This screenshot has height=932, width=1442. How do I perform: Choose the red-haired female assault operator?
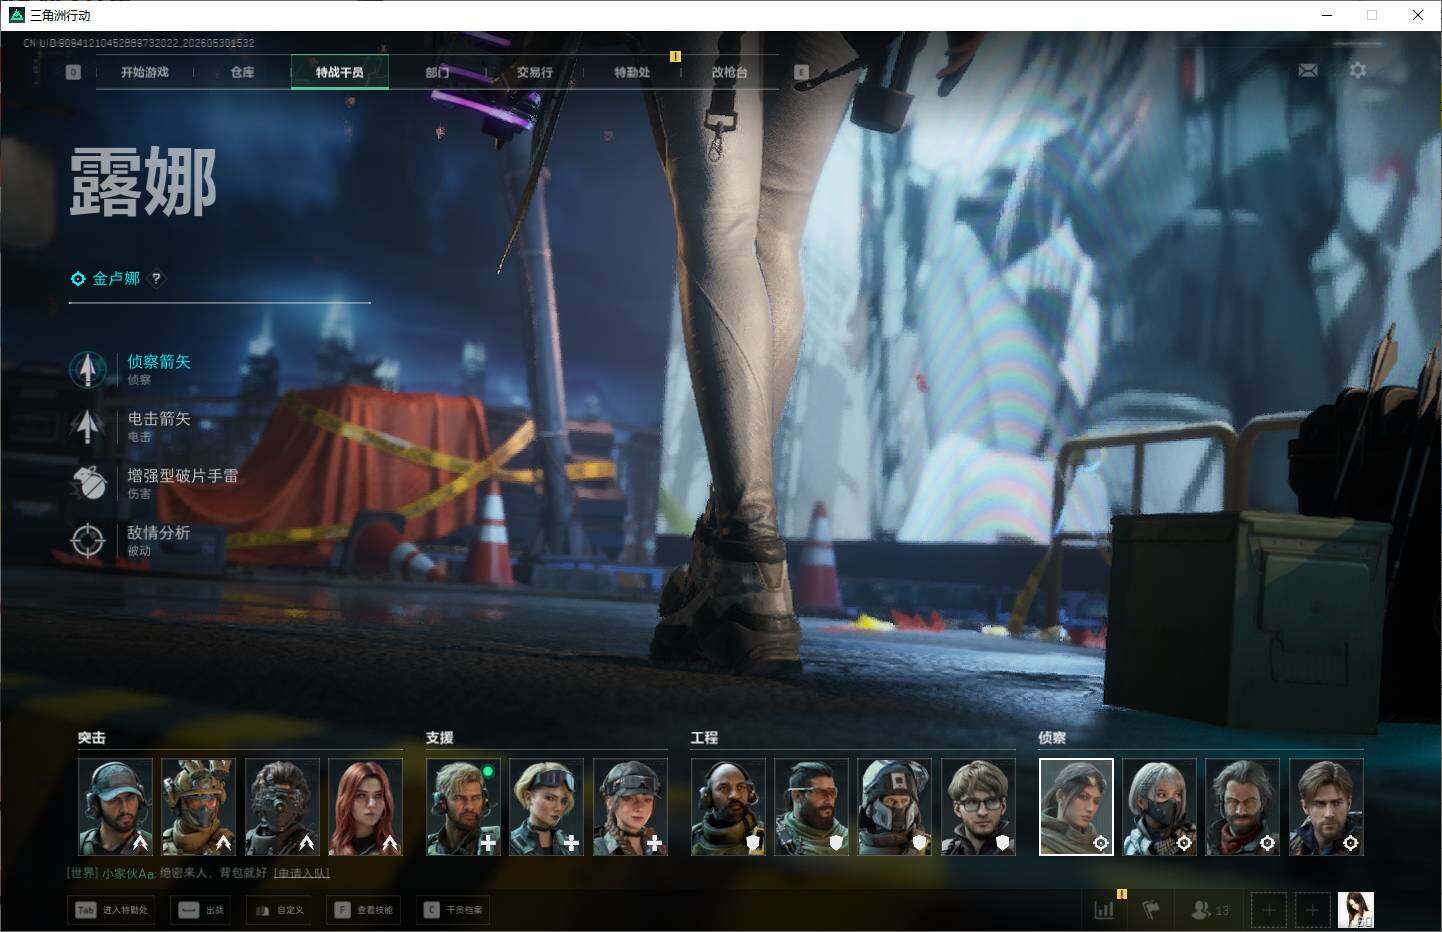pyautogui.click(x=365, y=806)
